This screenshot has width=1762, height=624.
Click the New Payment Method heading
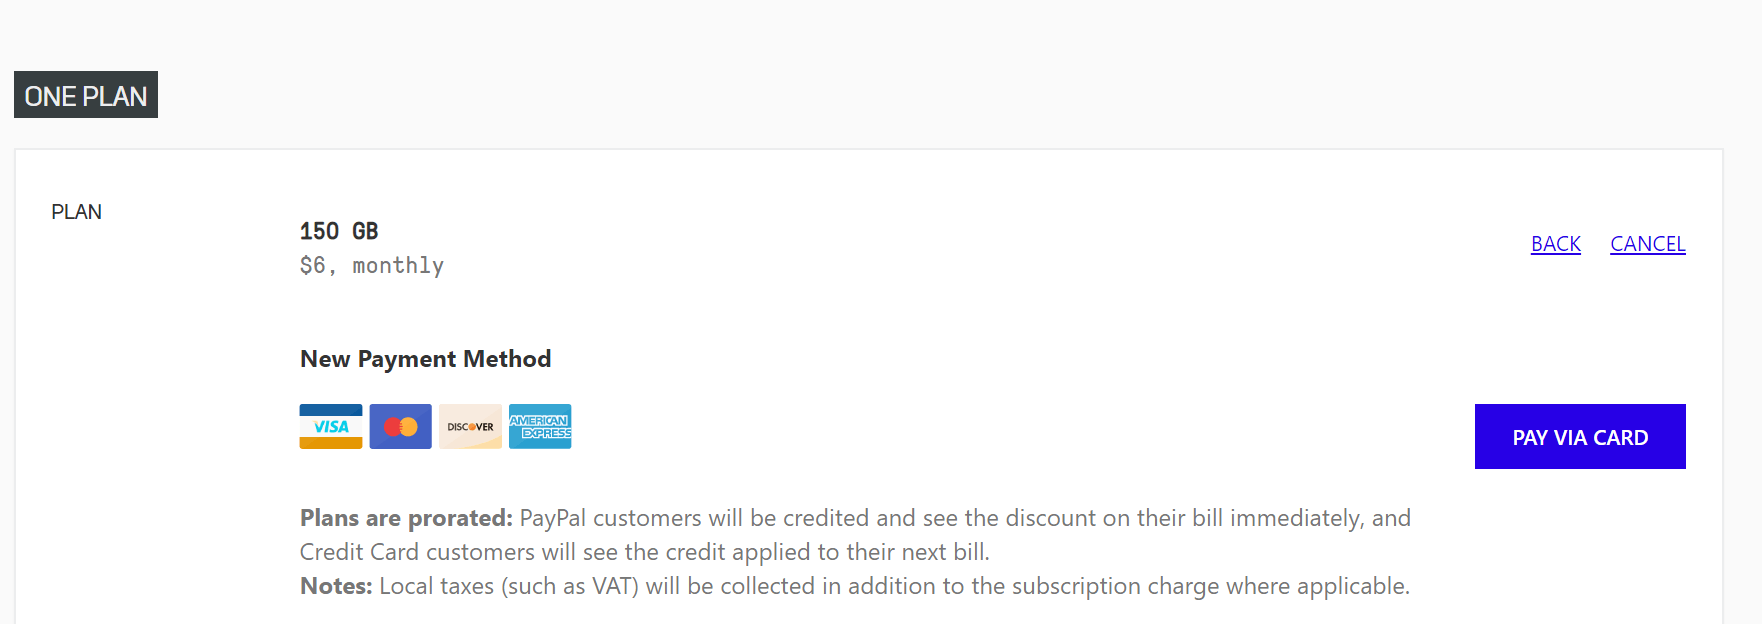tap(425, 358)
